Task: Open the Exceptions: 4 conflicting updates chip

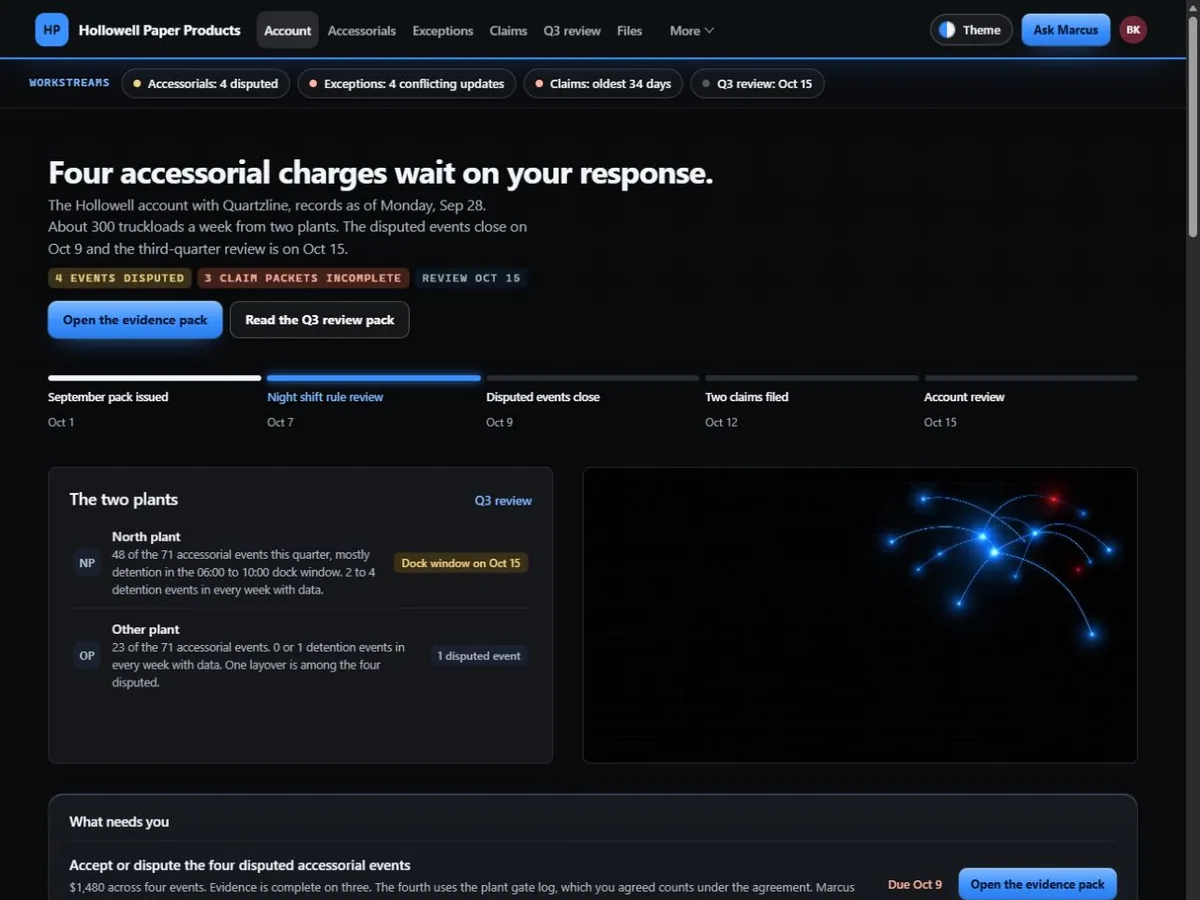Action: pos(407,83)
